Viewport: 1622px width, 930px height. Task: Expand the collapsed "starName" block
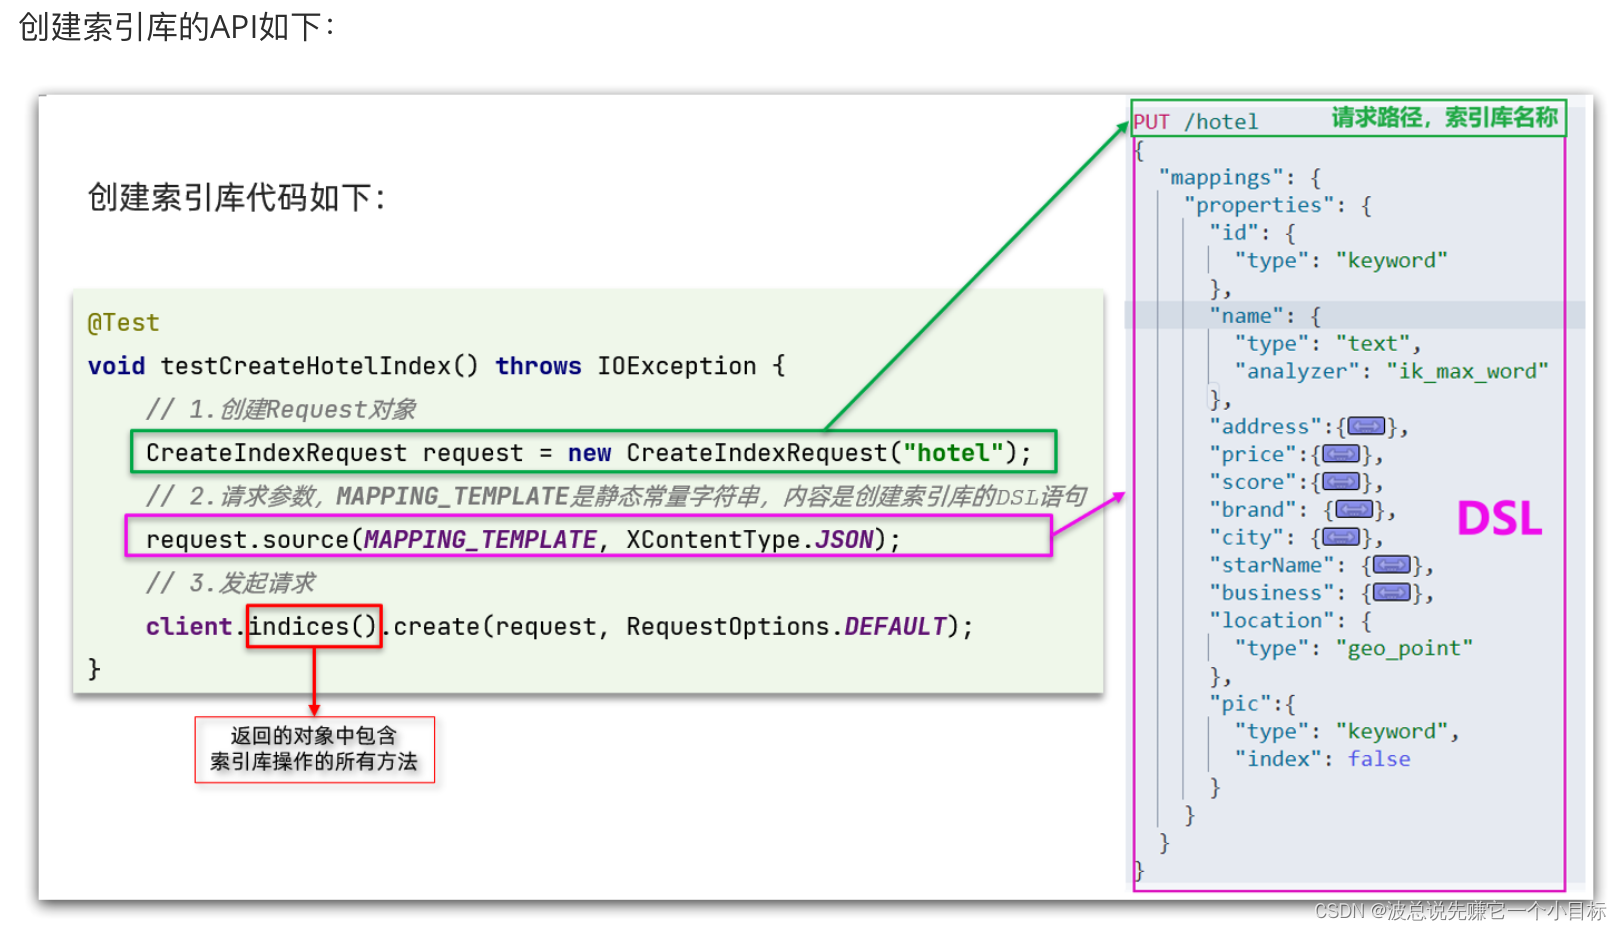1392,566
